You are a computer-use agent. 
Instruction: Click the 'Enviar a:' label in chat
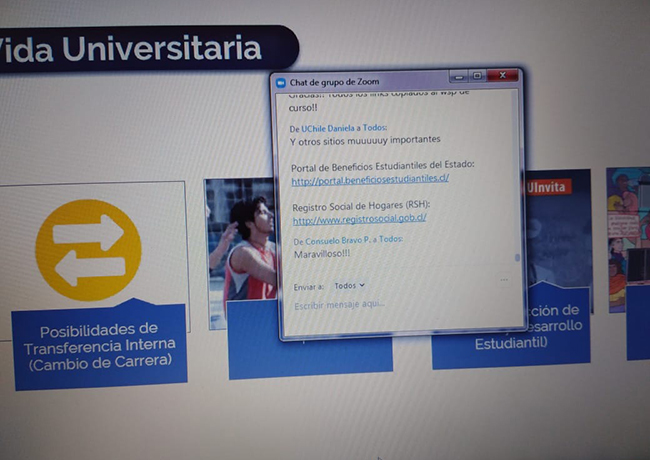coord(308,287)
